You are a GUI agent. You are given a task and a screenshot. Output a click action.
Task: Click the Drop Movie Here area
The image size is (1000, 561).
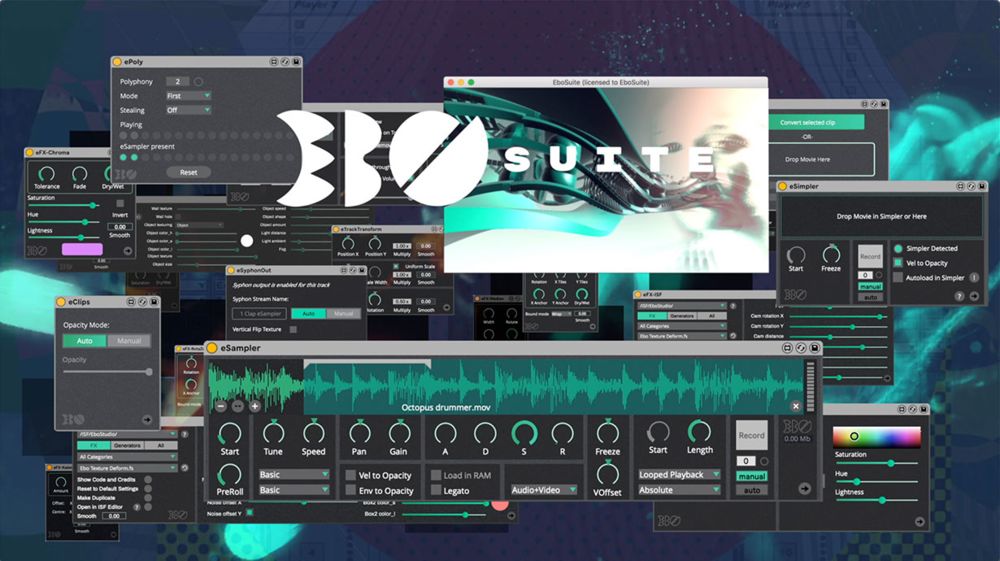pos(821,159)
